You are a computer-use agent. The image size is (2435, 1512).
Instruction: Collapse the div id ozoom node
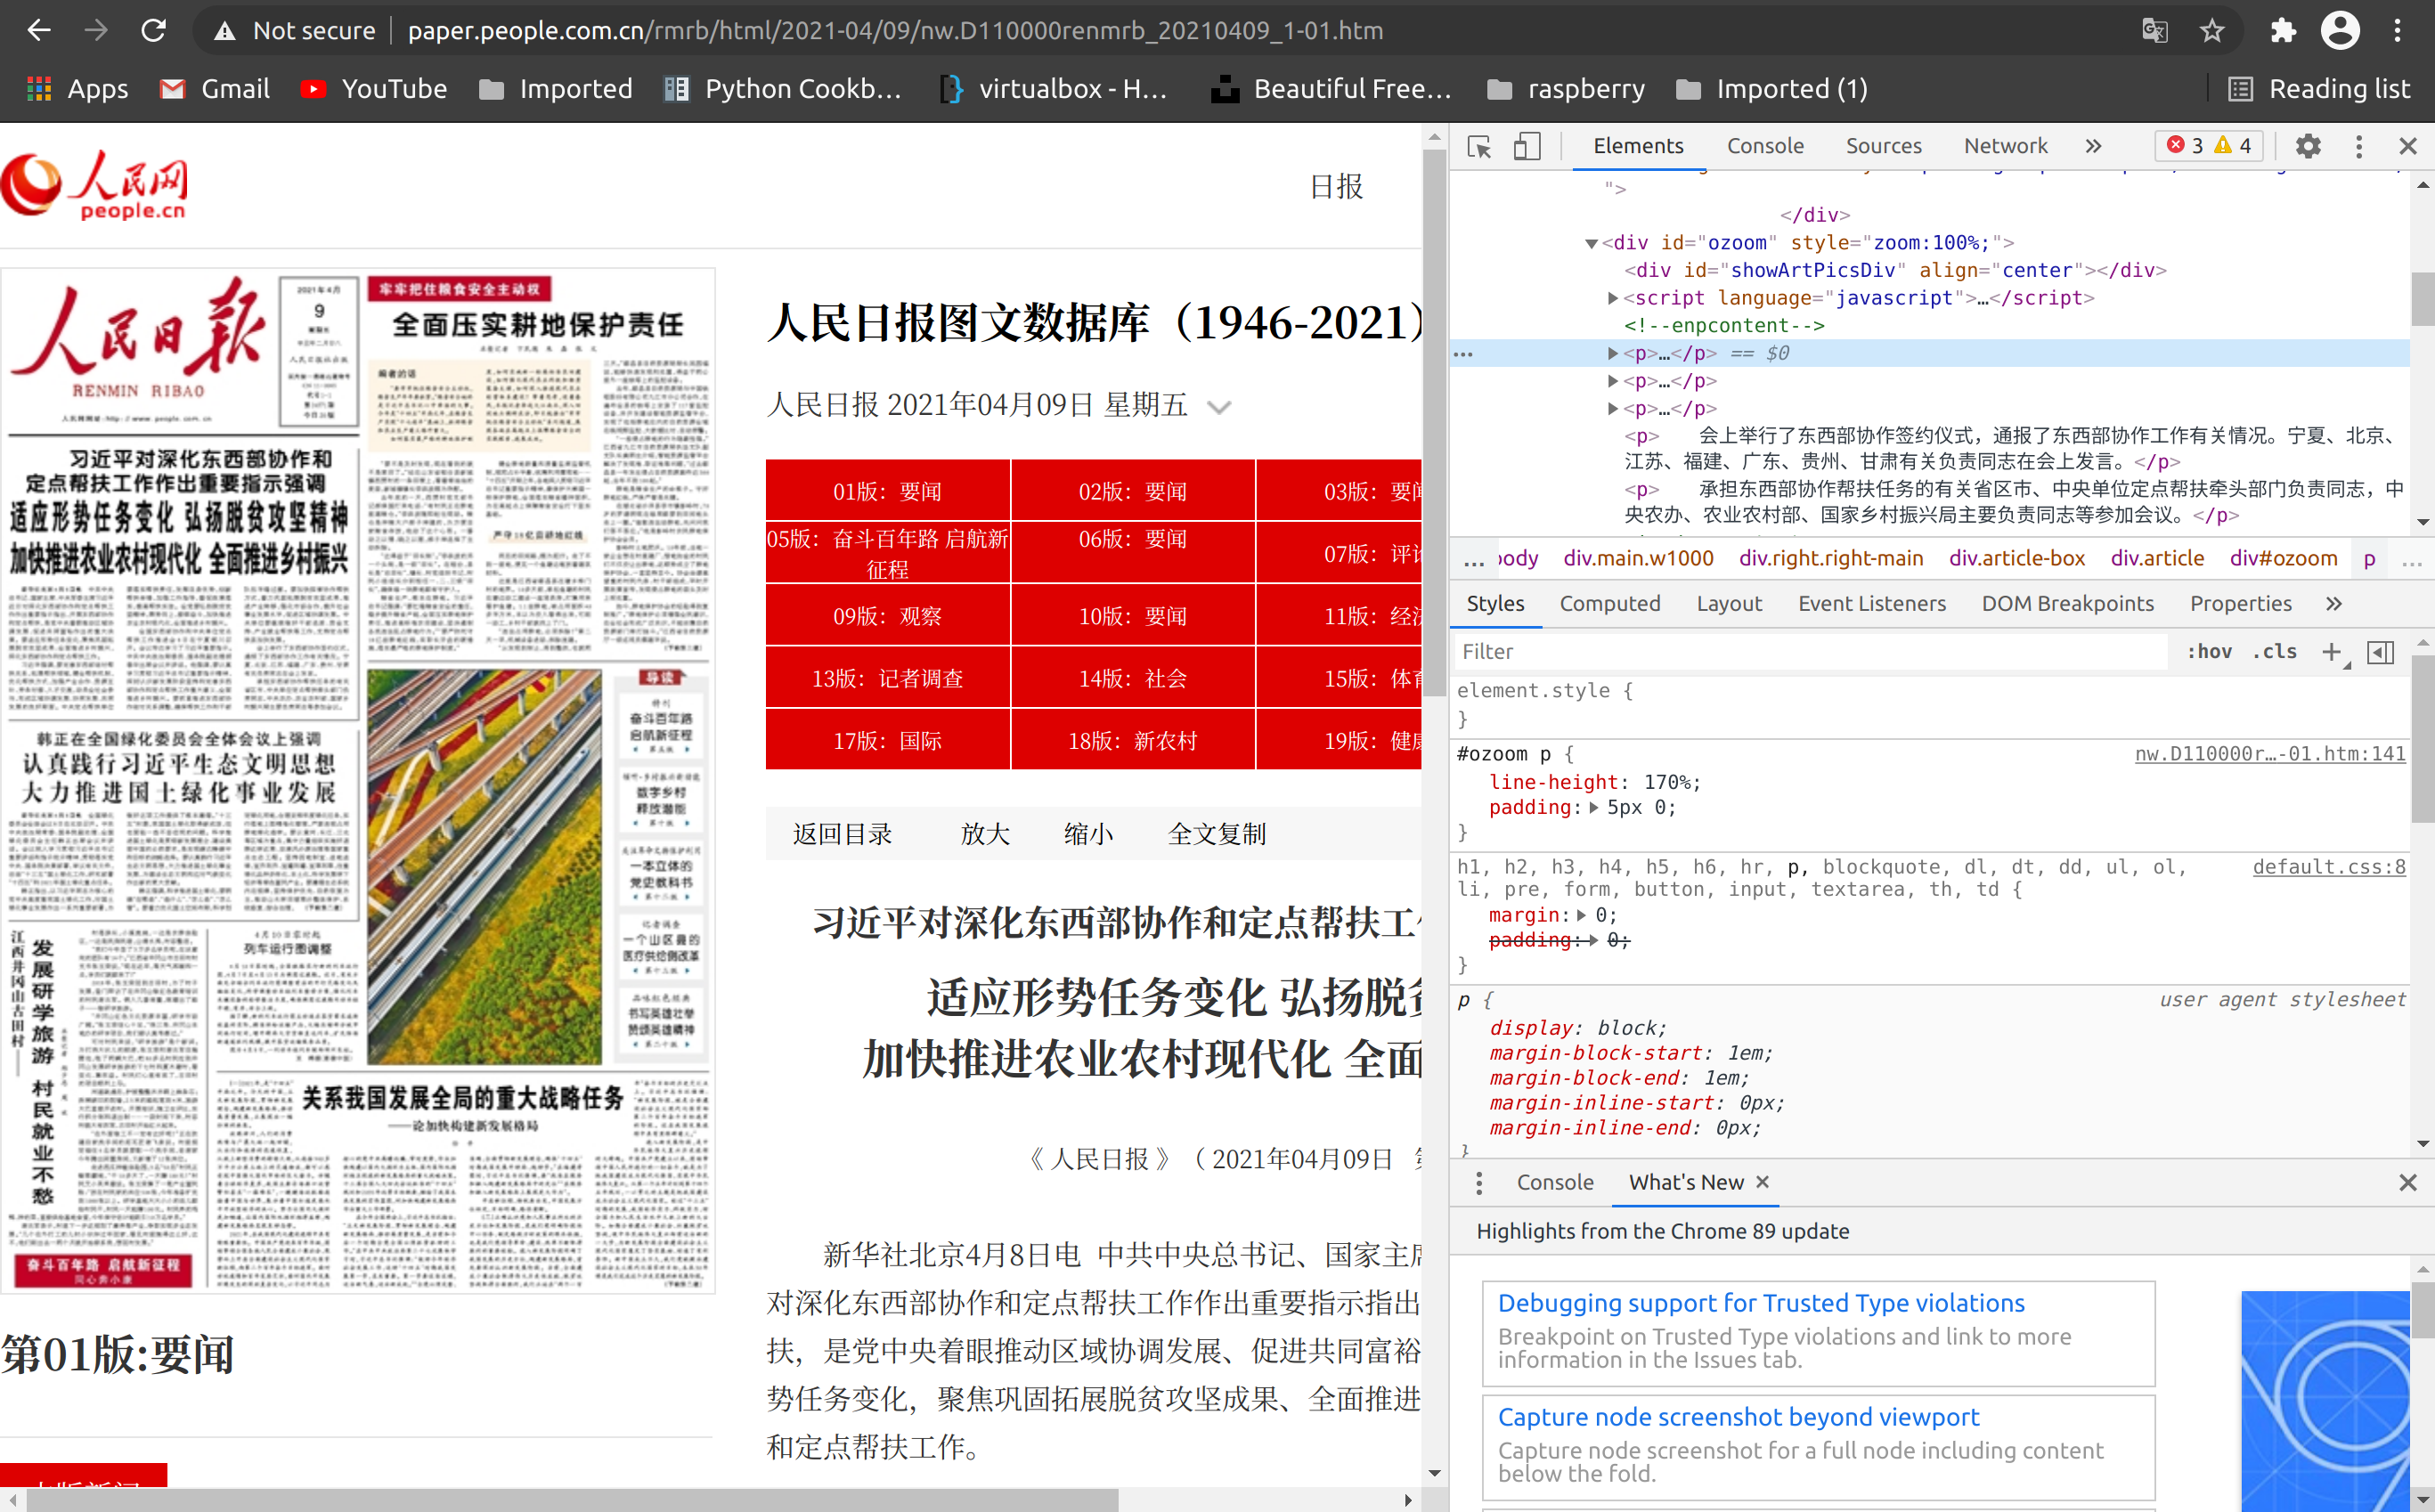[1591, 243]
